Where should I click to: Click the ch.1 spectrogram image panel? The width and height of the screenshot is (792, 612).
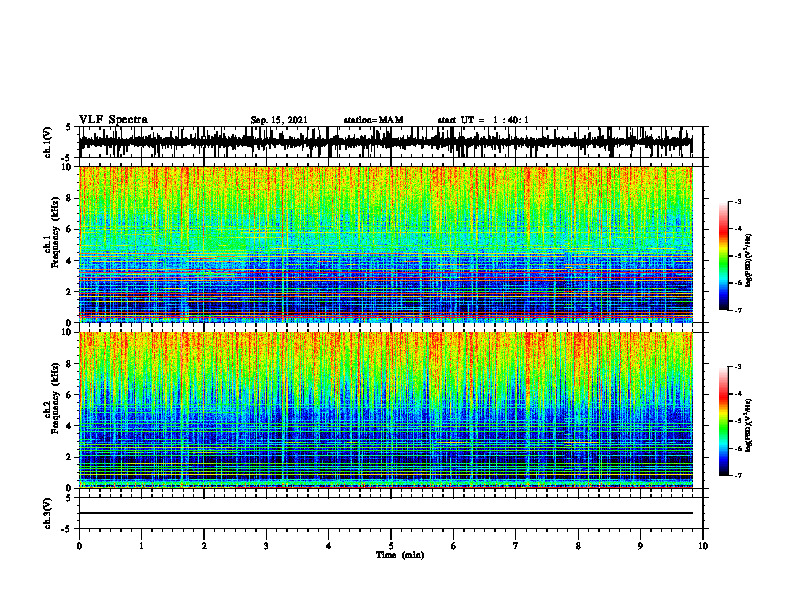385,244
